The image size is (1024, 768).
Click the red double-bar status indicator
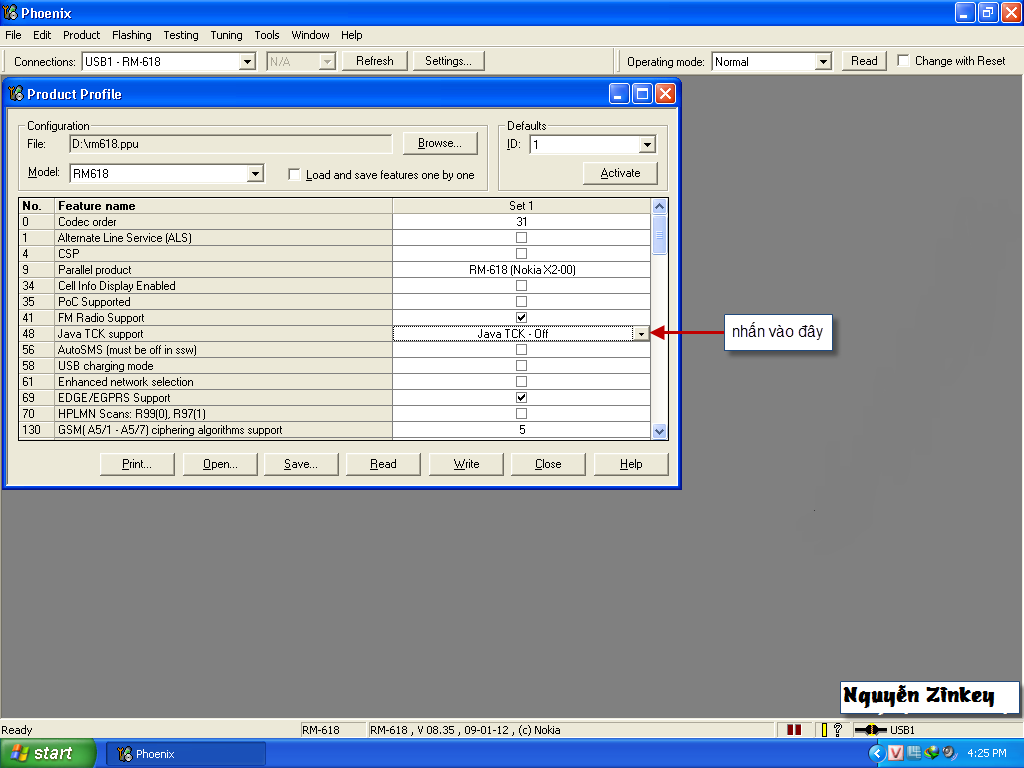click(794, 730)
